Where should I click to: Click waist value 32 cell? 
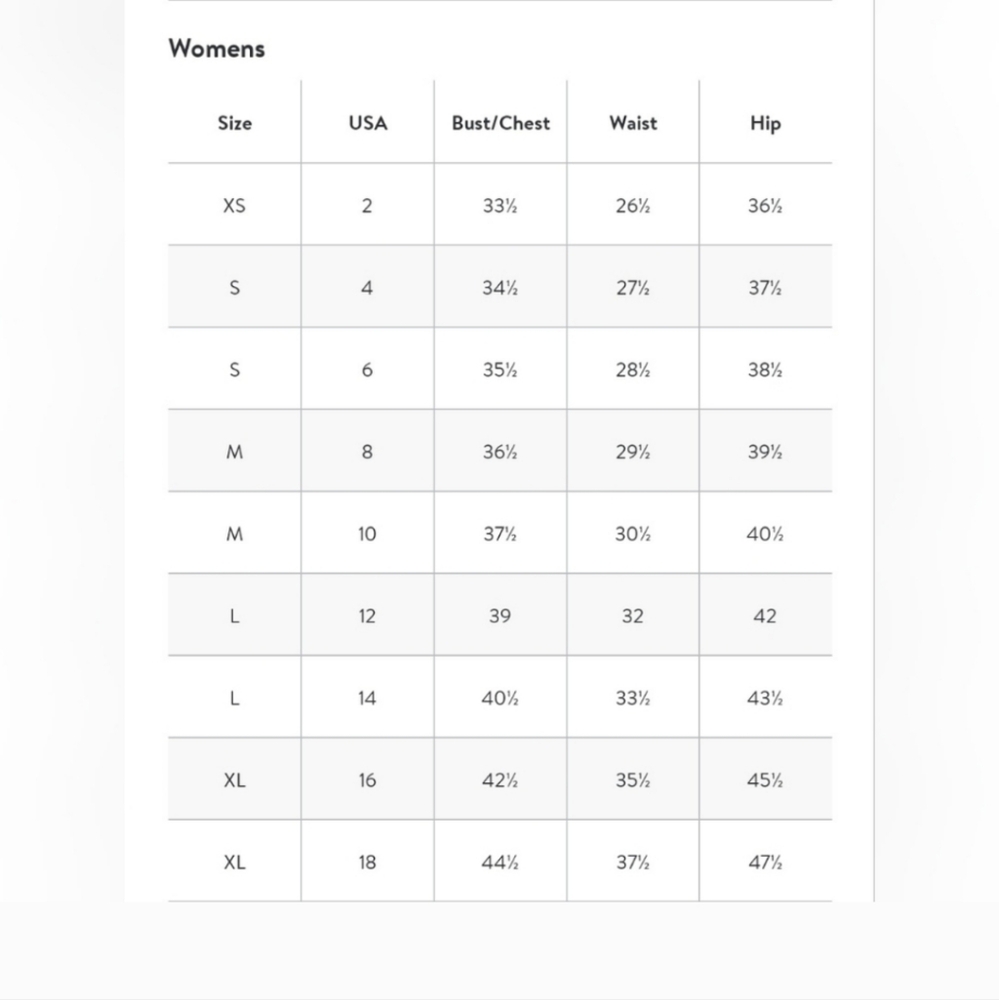(633, 615)
